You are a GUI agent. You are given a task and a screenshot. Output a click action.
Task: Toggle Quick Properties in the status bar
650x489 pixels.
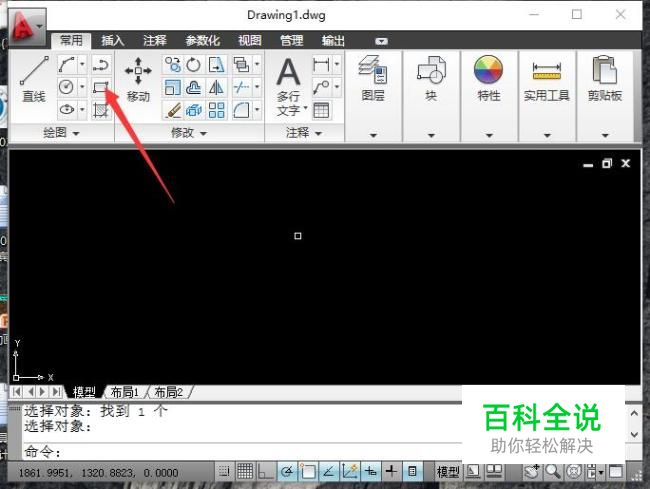(x=412, y=472)
